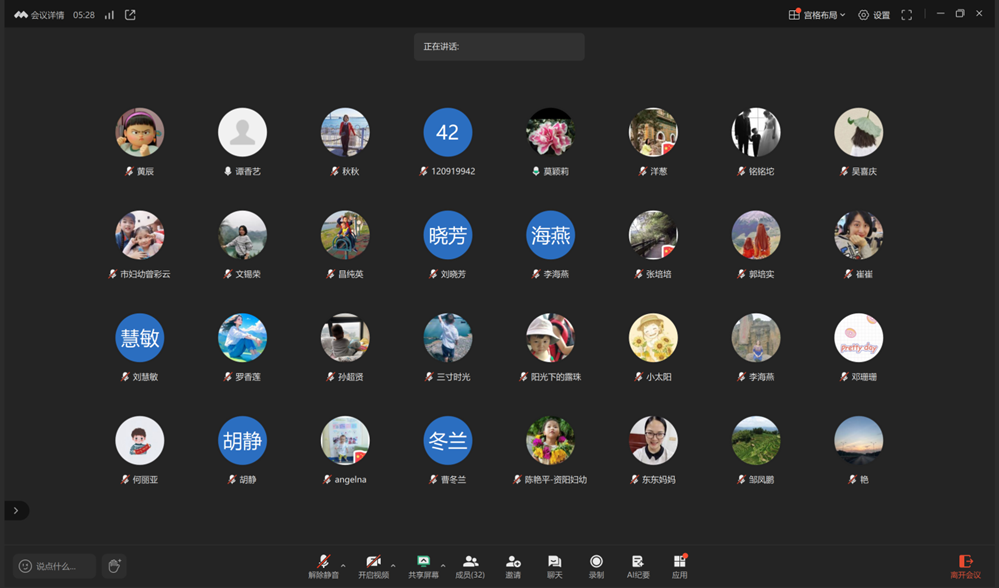999x588 pixels.
Task: Expand audio options arrow beside 解除静音
Action: click(x=343, y=565)
